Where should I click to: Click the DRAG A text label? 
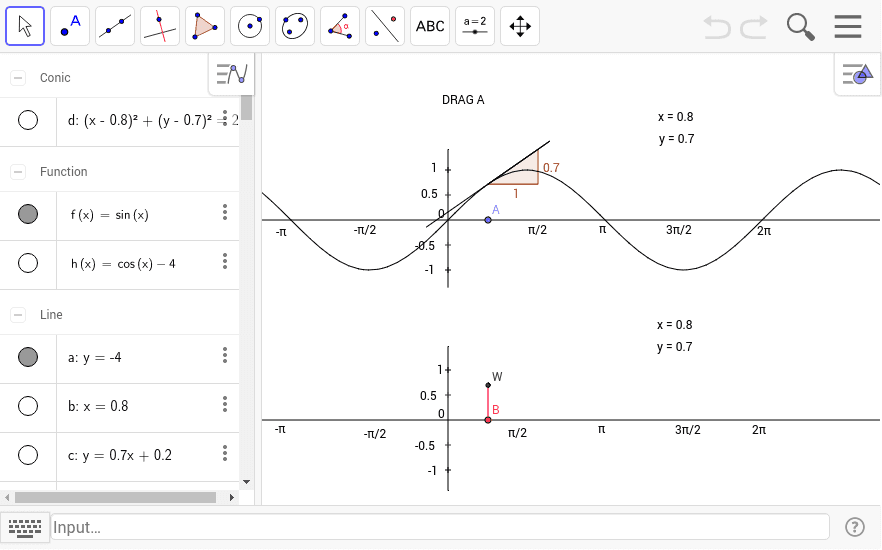pos(463,100)
